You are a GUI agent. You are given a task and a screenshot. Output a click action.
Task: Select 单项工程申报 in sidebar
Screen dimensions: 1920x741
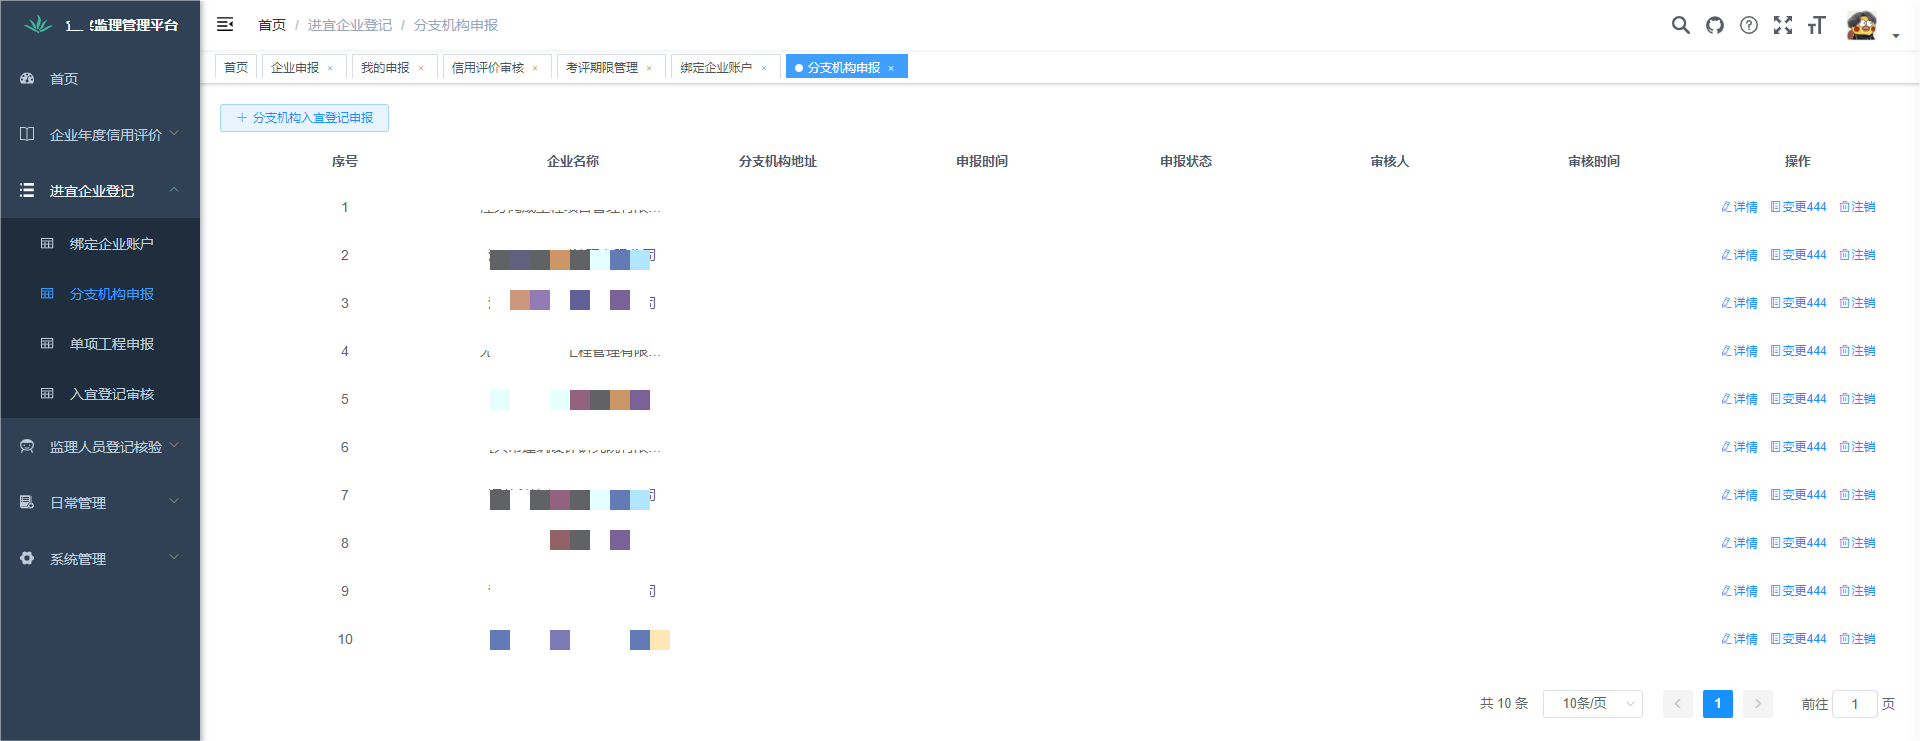coord(111,344)
